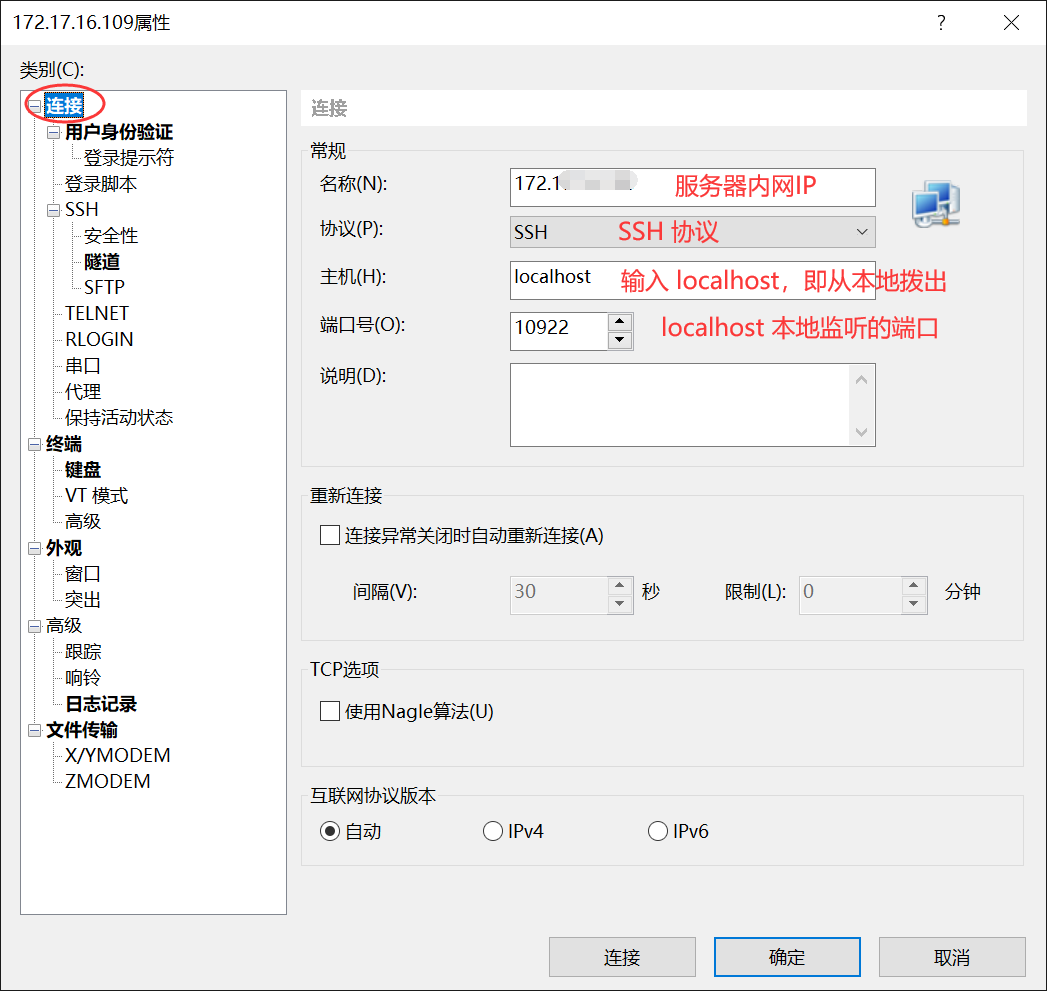This screenshot has width=1047, height=991.
Task: Collapse the SSH tree branch
Action: click(x=53, y=209)
